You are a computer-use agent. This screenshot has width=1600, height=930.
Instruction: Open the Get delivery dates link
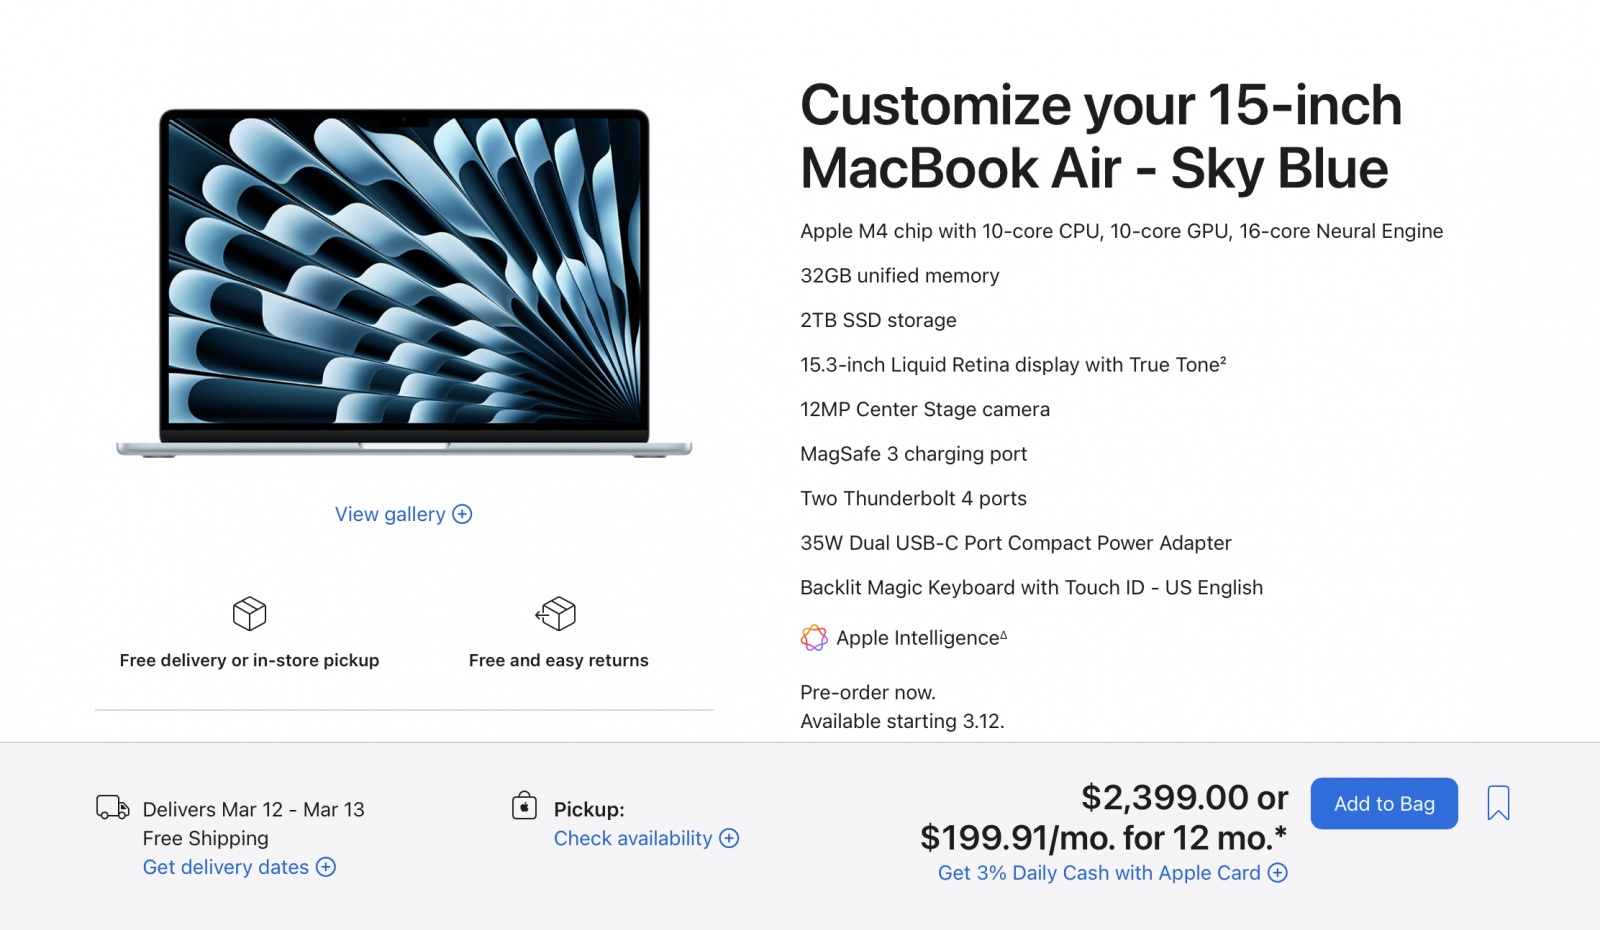click(226, 867)
